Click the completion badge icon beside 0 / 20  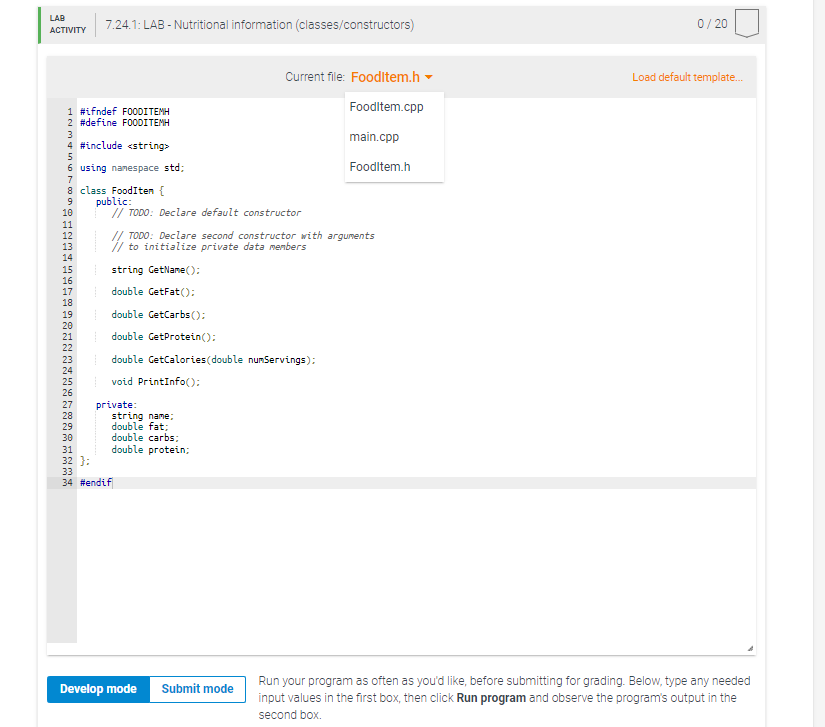[x=746, y=23]
